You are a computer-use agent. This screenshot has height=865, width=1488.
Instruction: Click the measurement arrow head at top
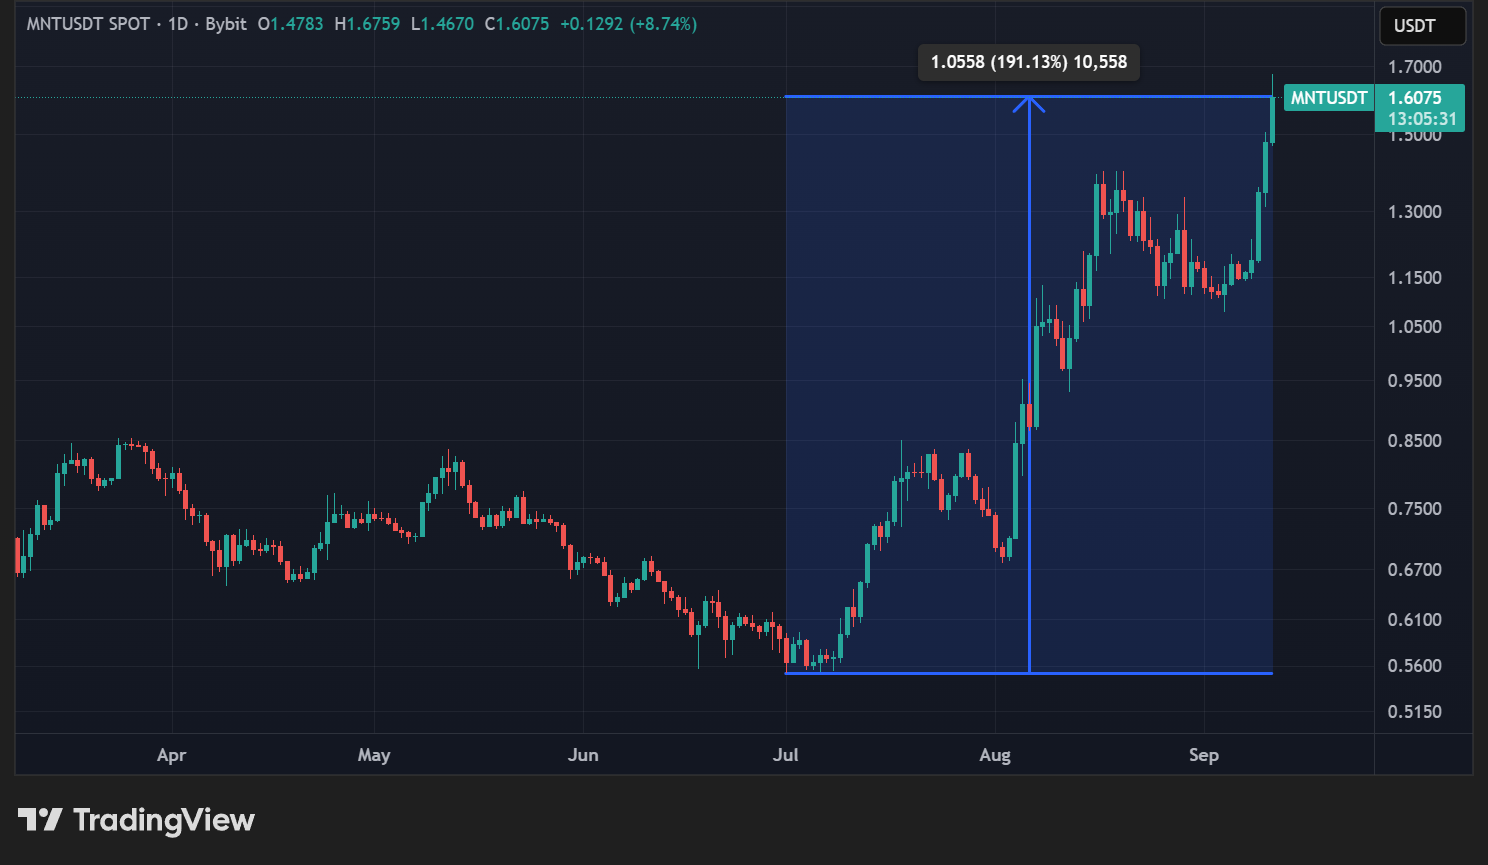(x=1029, y=102)
